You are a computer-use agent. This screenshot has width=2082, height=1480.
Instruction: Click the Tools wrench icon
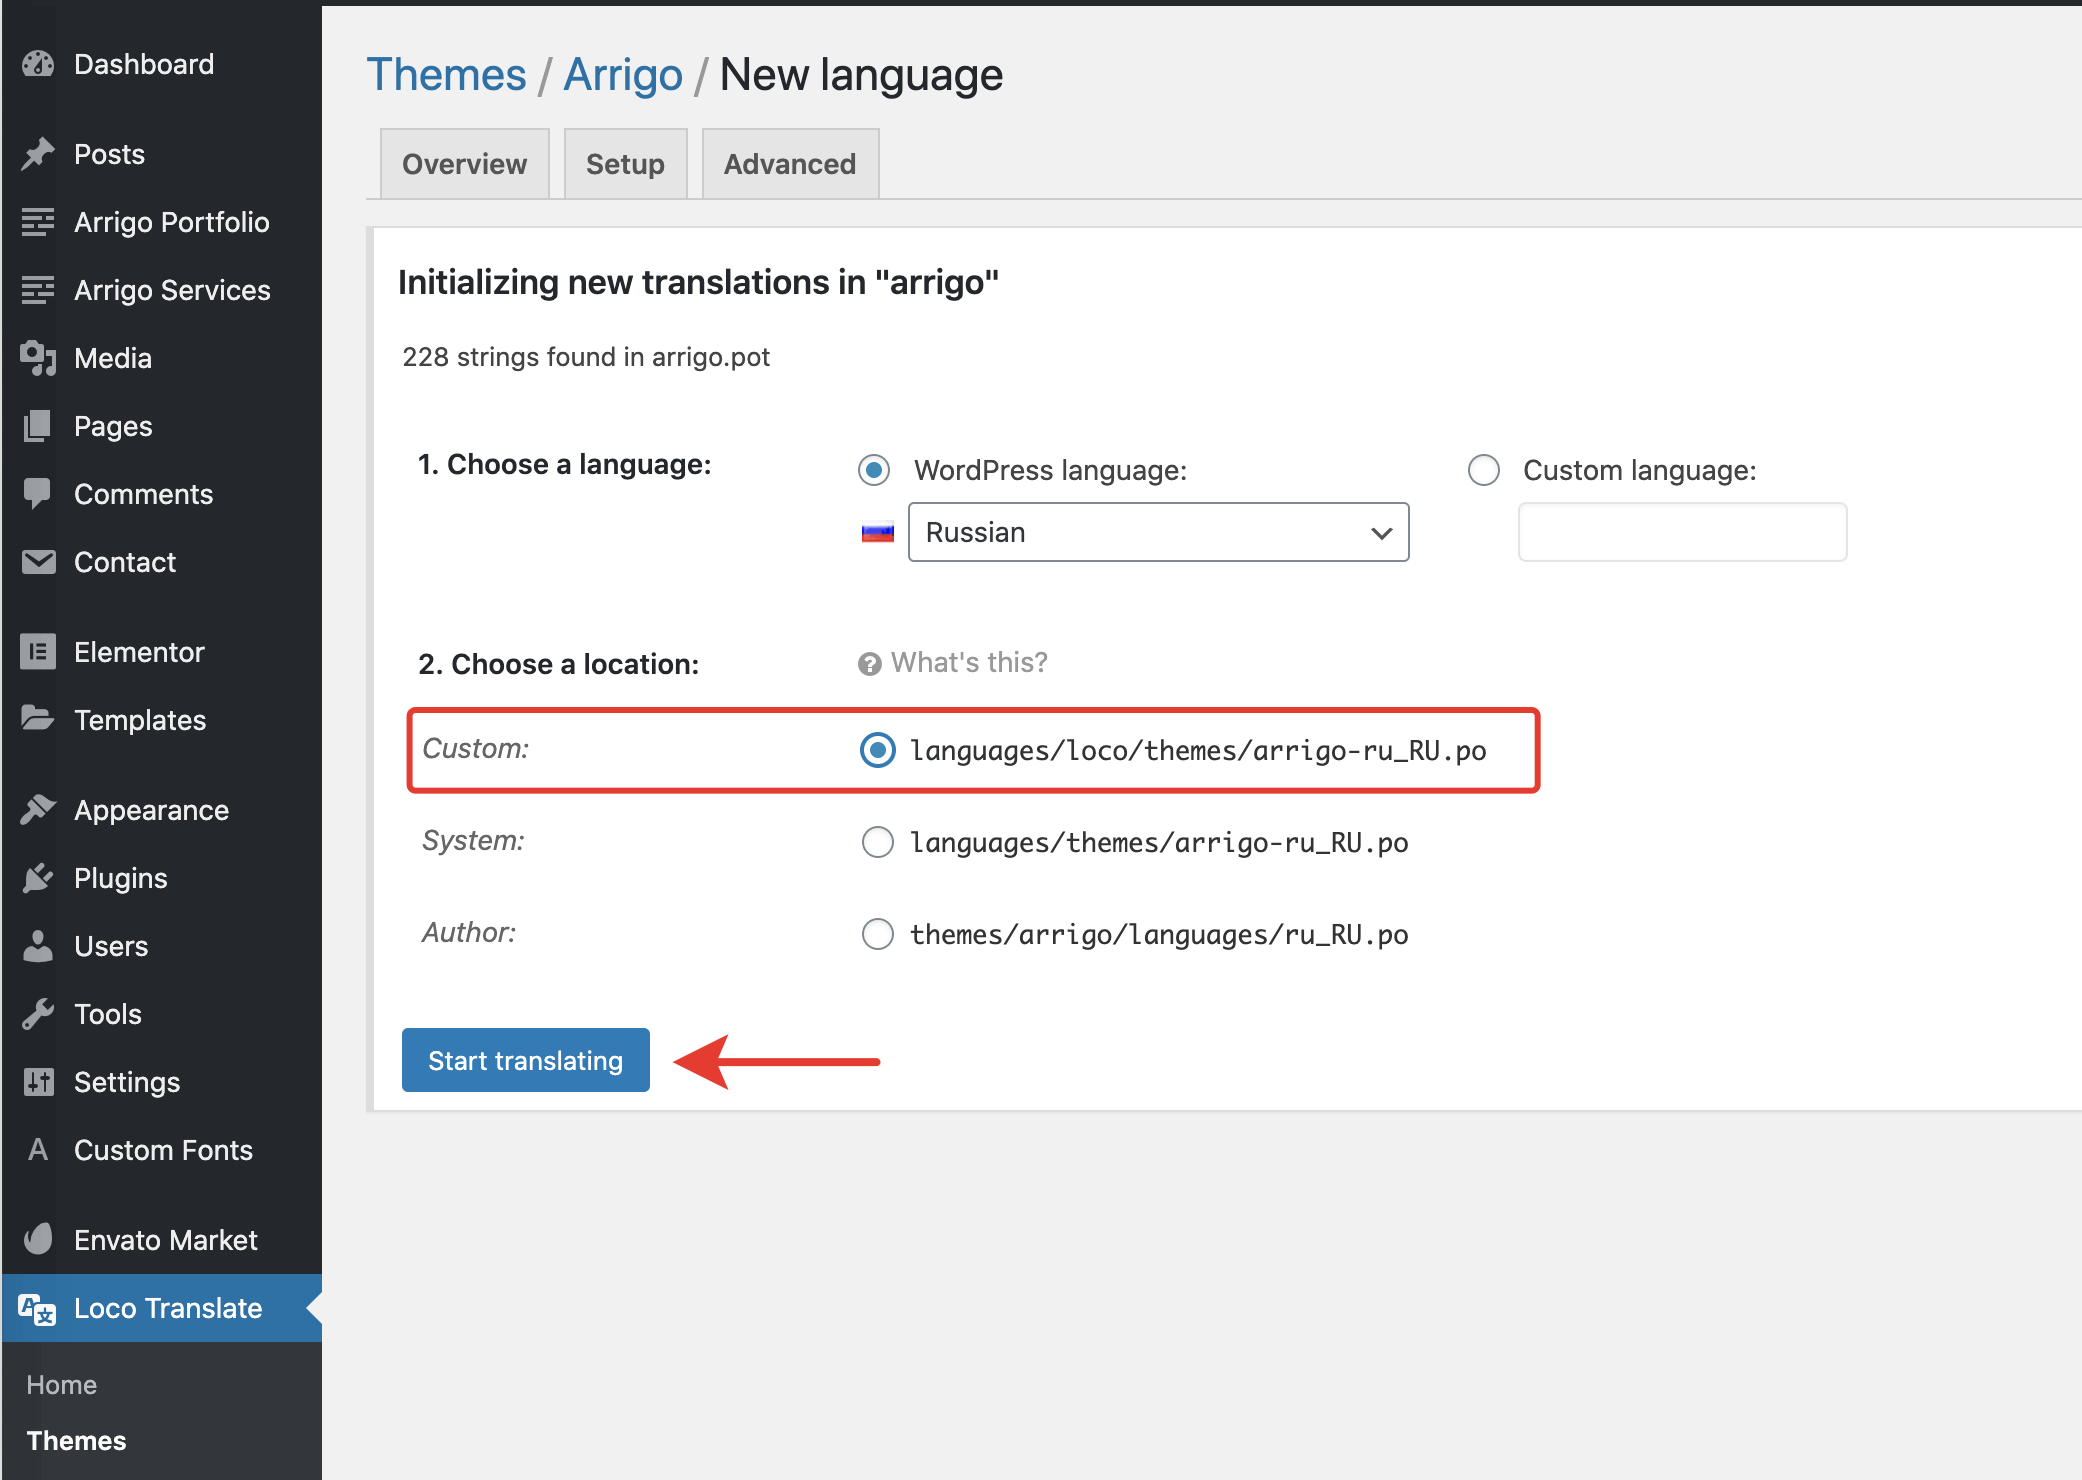pyautogui.click(x=38, y=1014)
